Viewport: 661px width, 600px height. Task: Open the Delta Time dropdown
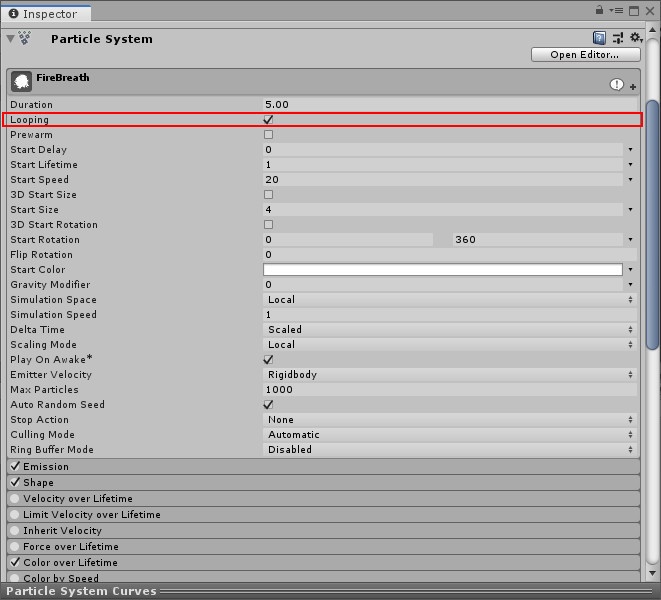coord(450,329)
